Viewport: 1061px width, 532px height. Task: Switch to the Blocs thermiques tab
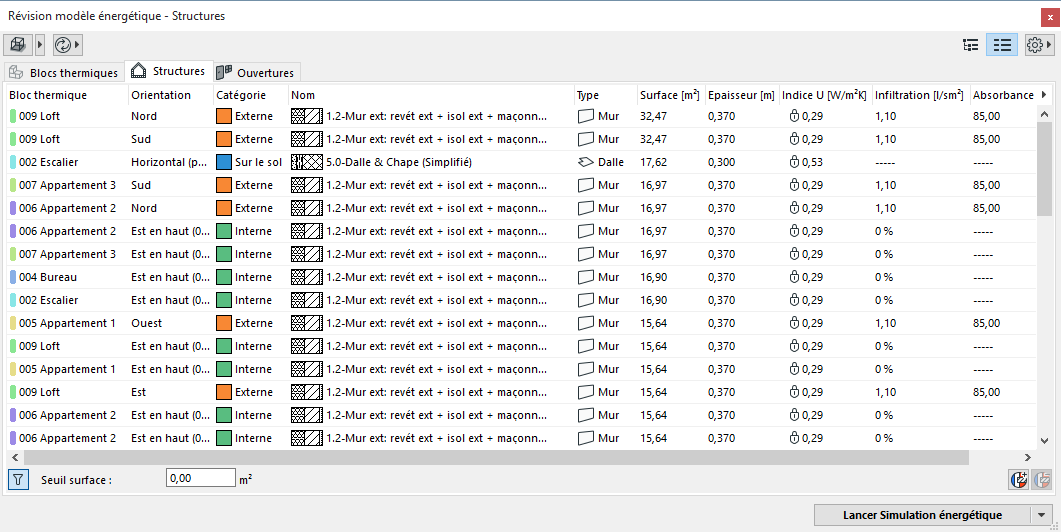[64, 72]
